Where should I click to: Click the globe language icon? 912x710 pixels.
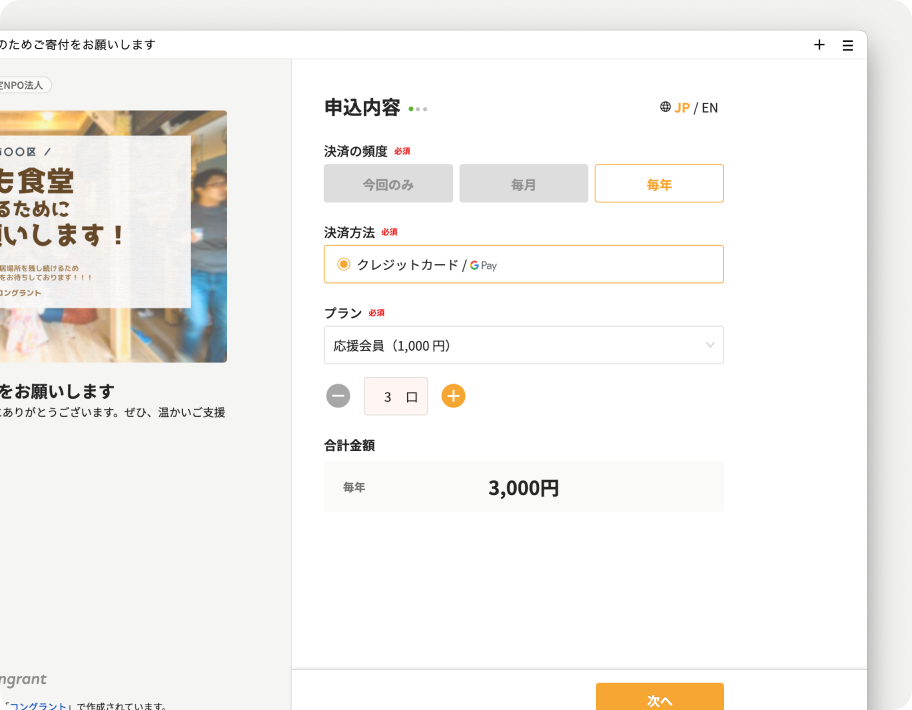coord(665,107)
